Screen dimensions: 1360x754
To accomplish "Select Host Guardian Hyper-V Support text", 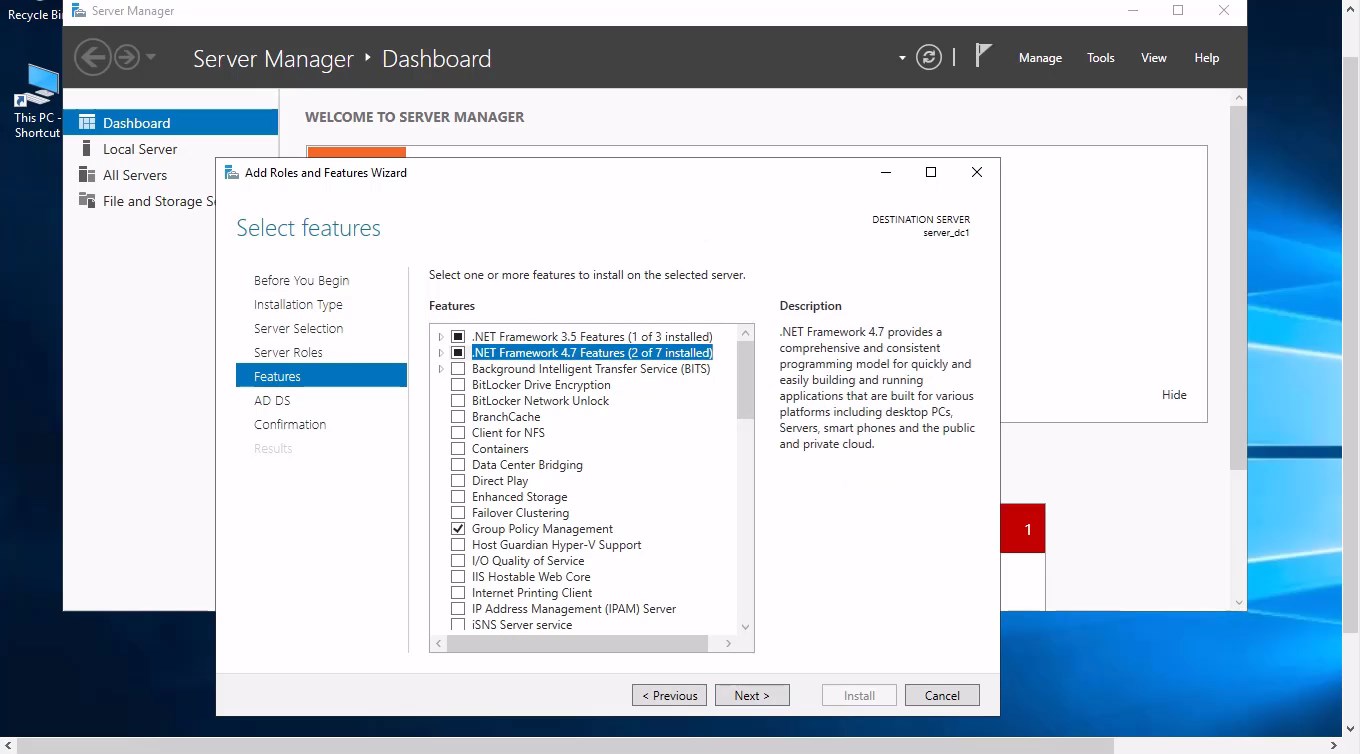I will click(x=556, y=545).
